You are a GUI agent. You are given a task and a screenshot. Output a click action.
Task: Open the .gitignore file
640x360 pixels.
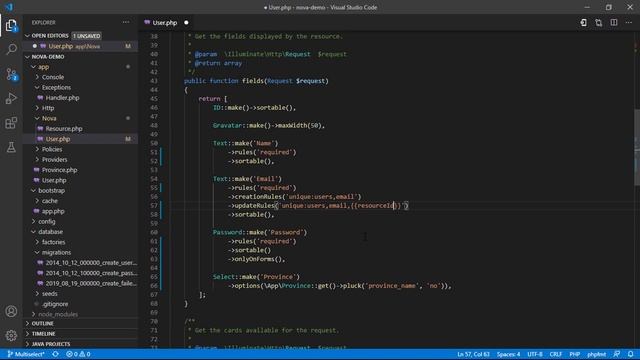(81, 304)
